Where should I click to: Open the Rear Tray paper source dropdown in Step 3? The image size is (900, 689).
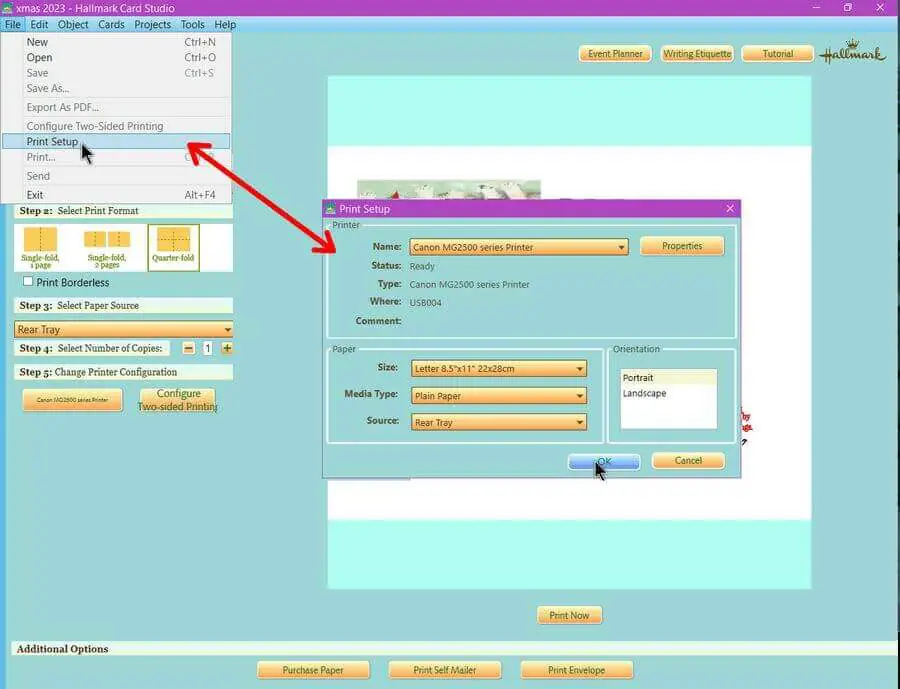click(x=123, y=329)
